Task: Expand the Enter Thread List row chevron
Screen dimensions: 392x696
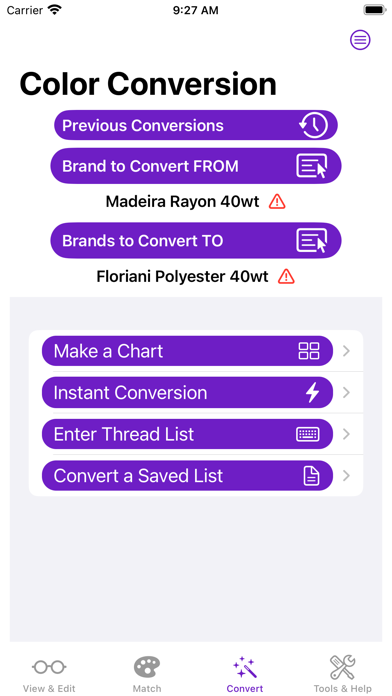Action: click(346, 434)
